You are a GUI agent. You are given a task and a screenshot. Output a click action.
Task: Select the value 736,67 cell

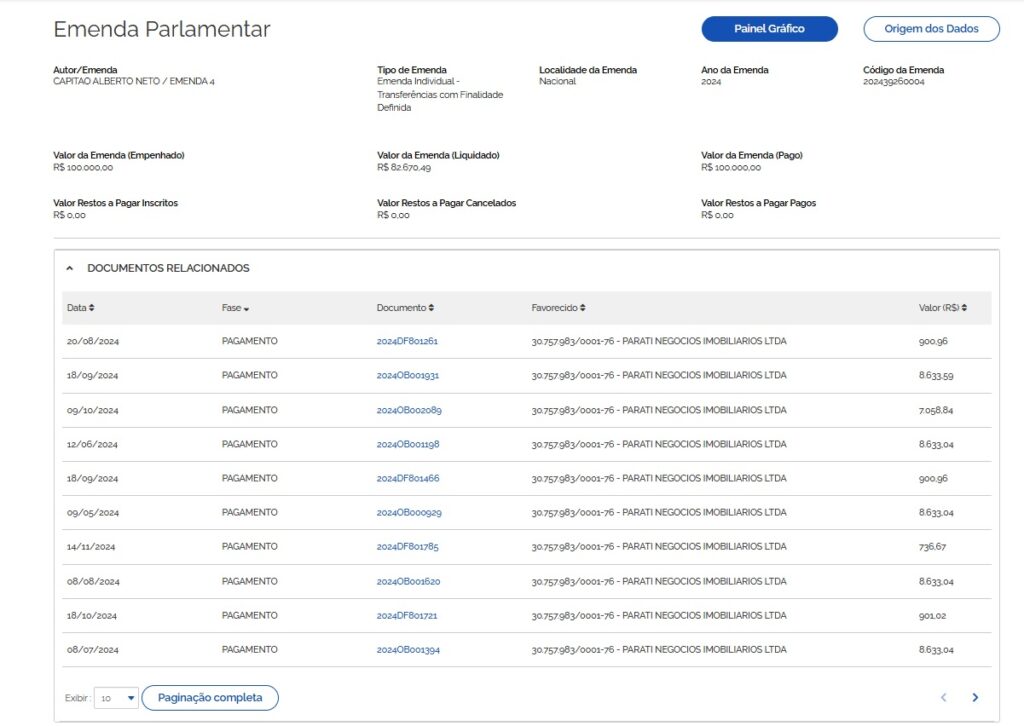pyautogui.click(x=932, y=546)
